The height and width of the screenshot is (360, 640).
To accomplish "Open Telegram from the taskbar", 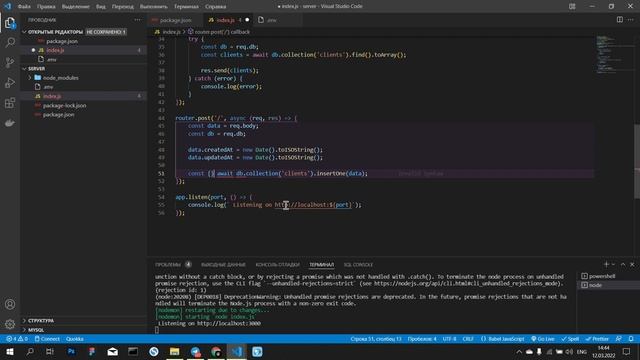I will 195,351.
